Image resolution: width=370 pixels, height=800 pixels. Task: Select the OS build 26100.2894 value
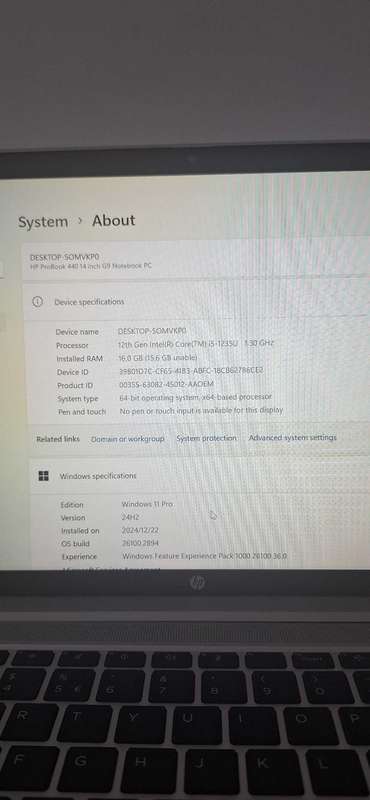(x=141, y=543)
